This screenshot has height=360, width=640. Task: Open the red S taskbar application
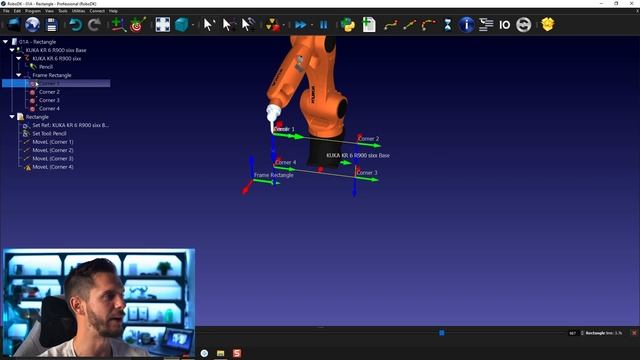click(x=237, y=353)
